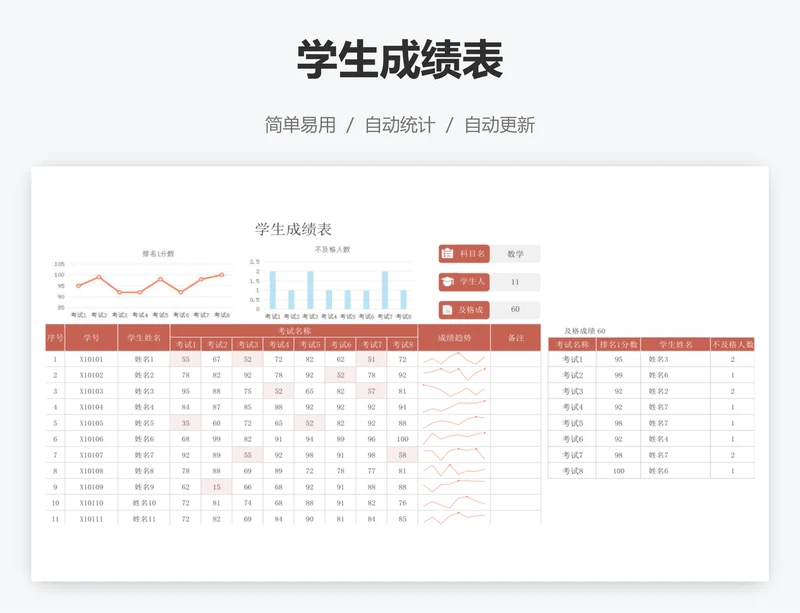
Task: Click the 考试5 column header
Action: 310,345
